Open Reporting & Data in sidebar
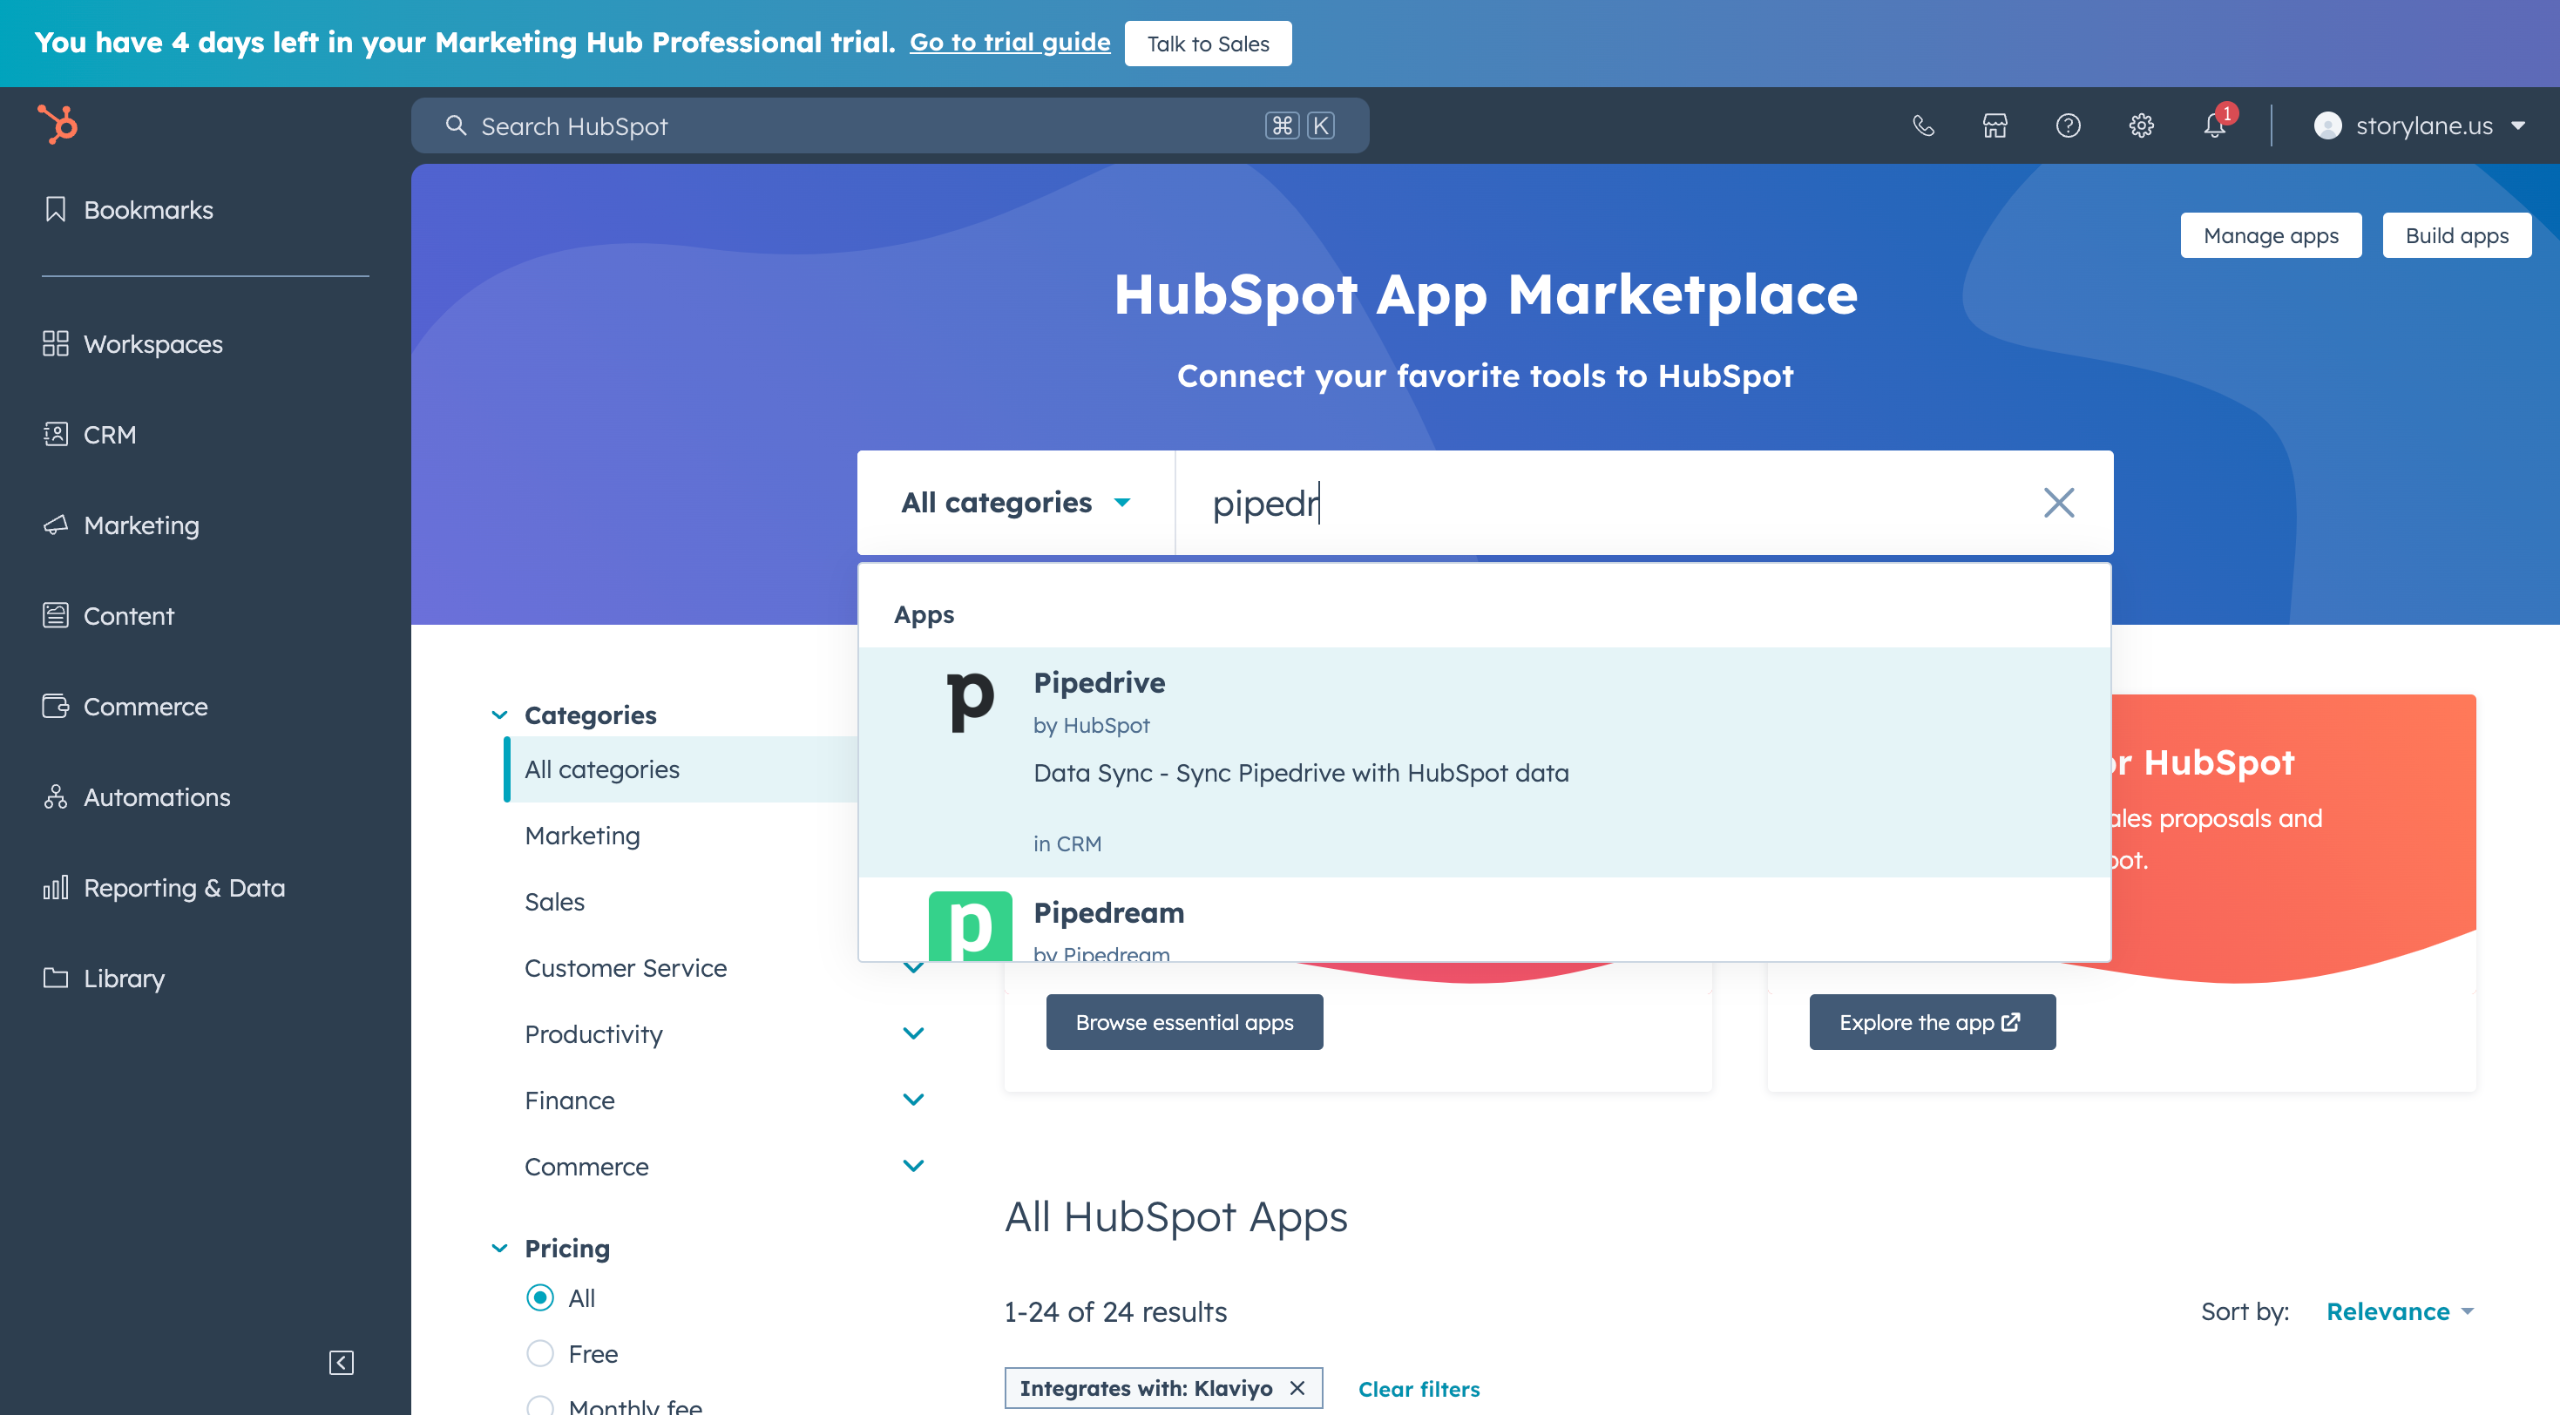The width and height of the screenshot is (2560, 1415). [184, 887]
